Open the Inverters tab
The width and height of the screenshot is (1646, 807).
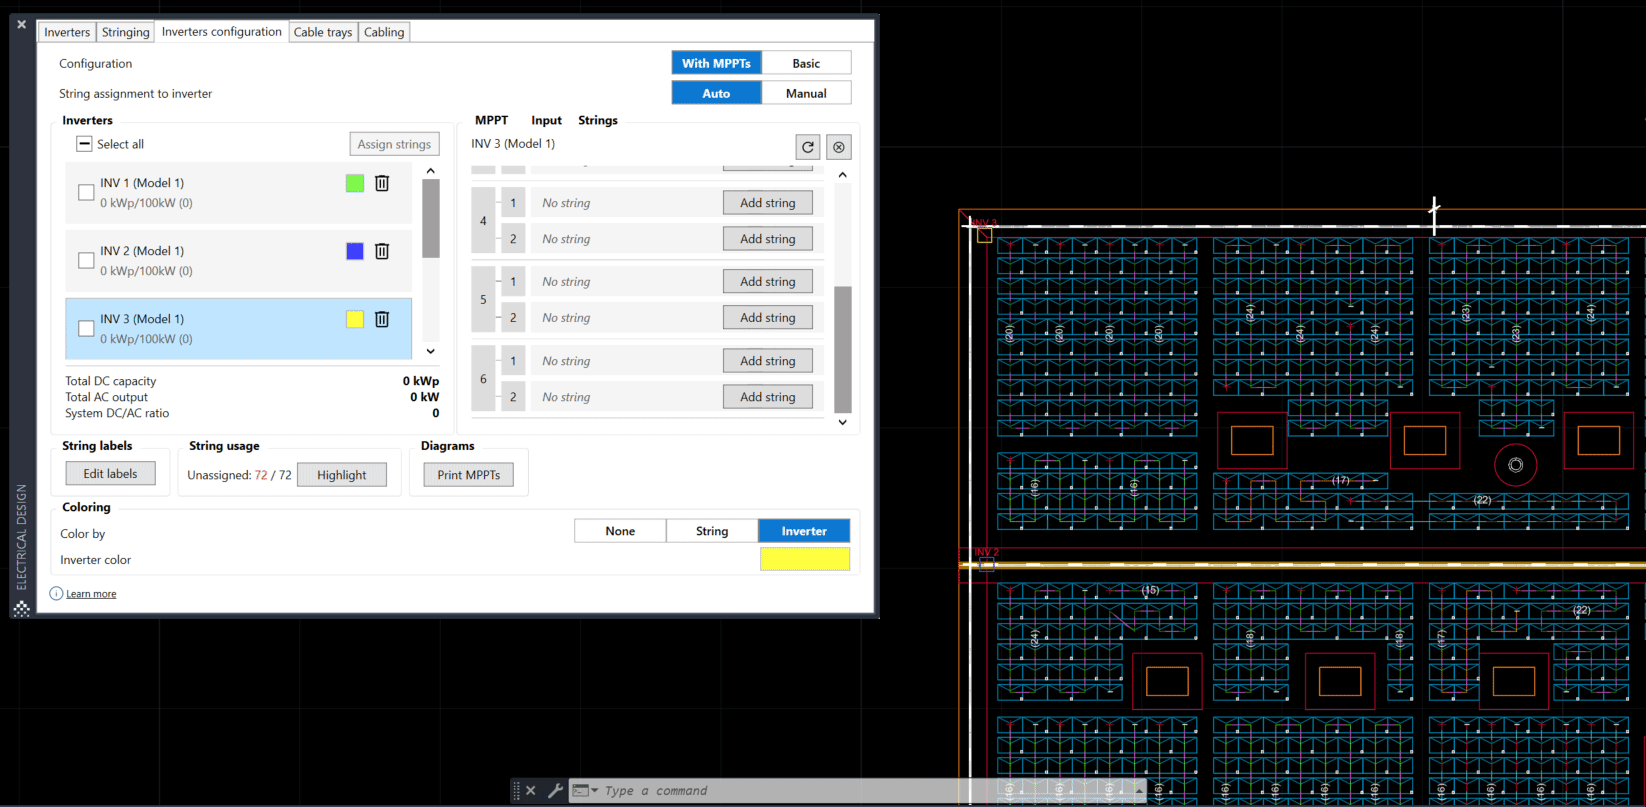click(67, 32)
